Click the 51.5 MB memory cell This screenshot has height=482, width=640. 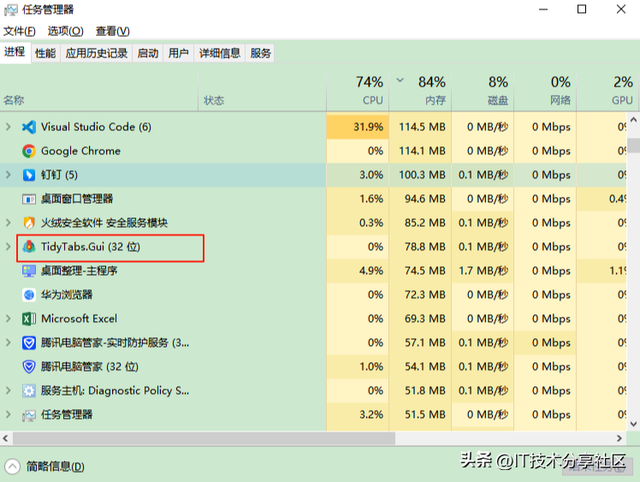click(420, 415)
